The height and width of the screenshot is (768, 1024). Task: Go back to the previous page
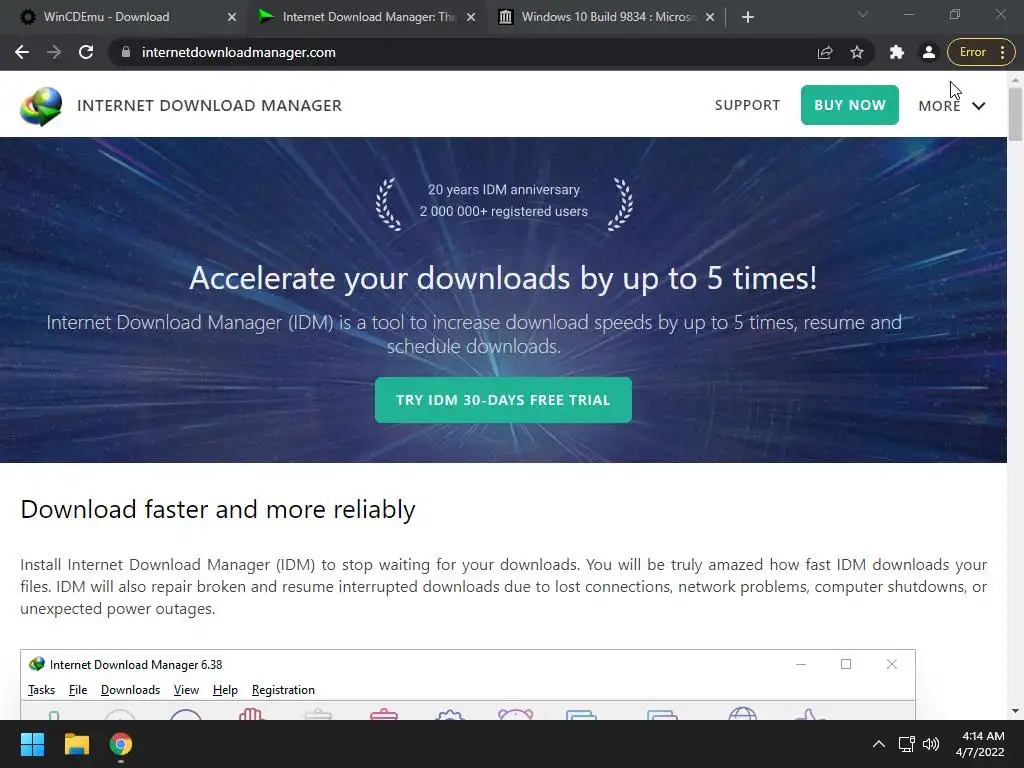tap(22, 52)
